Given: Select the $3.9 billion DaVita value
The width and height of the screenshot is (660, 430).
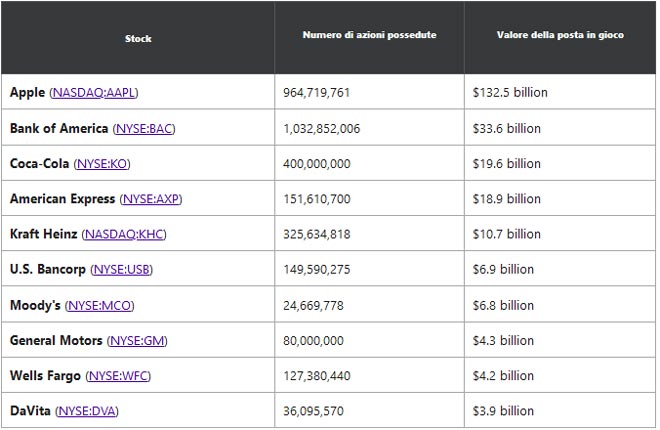Looking at the screenshot, I should (503, 411).
